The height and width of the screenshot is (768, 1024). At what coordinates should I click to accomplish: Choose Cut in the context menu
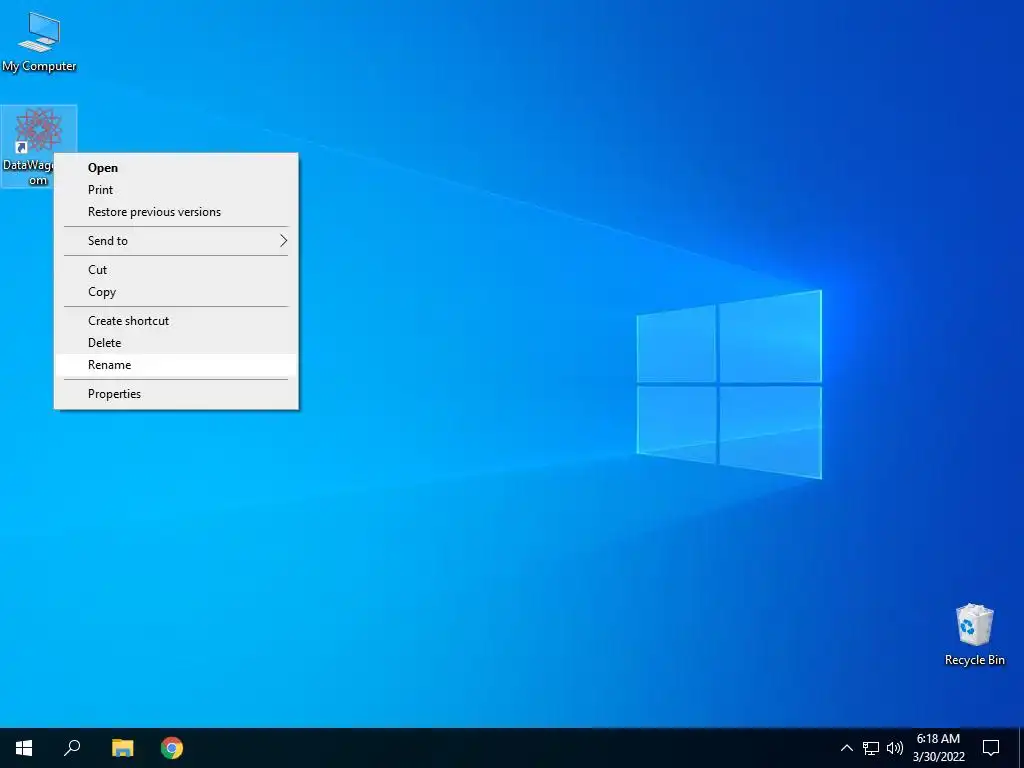coord(176,270)
